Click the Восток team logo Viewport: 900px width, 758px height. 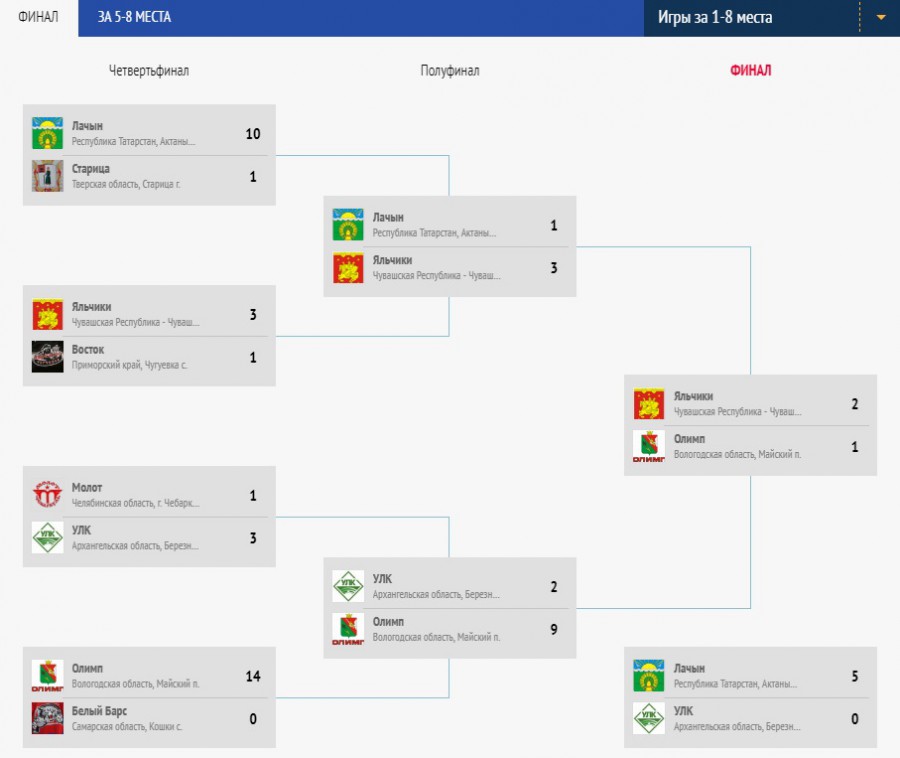coord(48,357)
